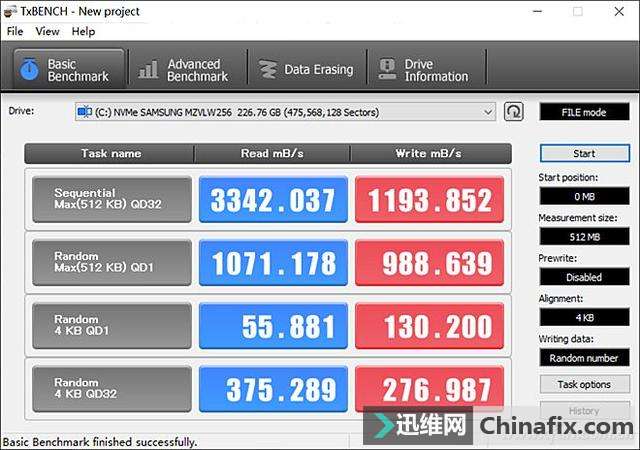Open the View menu

[47, 31]
